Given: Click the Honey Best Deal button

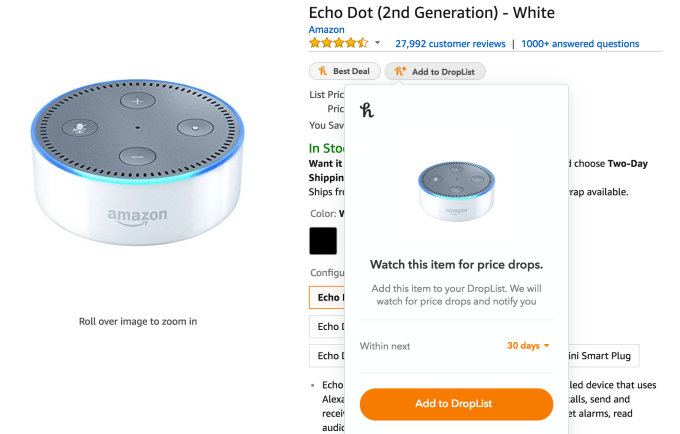Looking at the screenshot, I should coord(345,72).
